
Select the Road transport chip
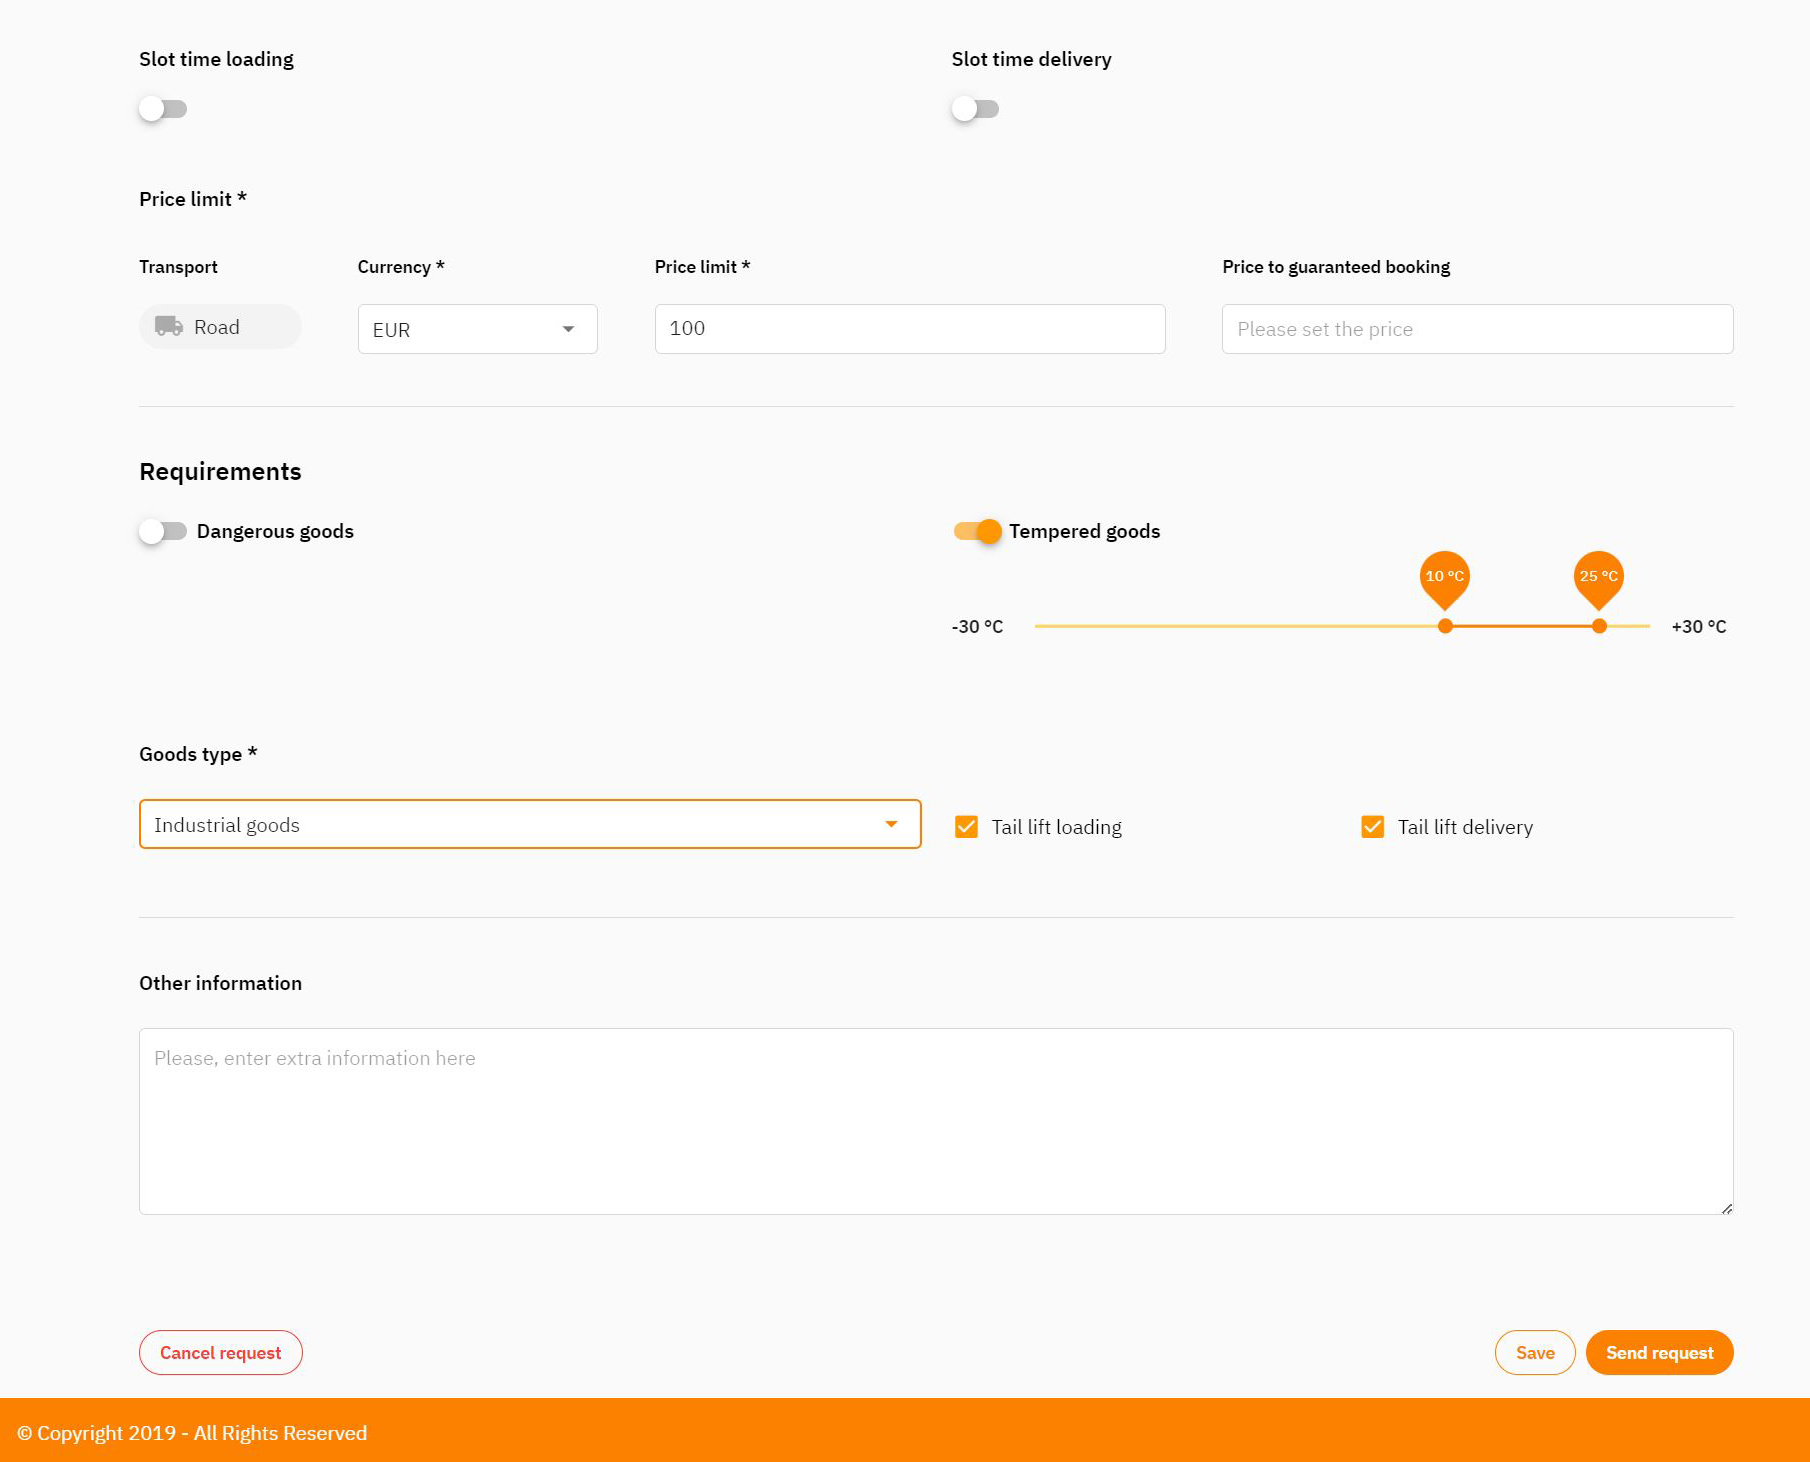pos(220,327)
